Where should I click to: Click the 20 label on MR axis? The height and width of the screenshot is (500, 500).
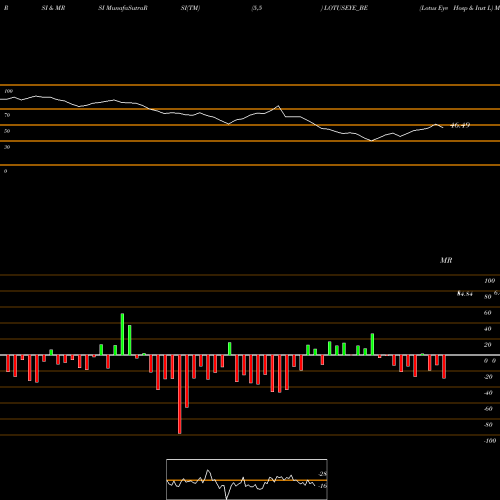coord(488,345)
